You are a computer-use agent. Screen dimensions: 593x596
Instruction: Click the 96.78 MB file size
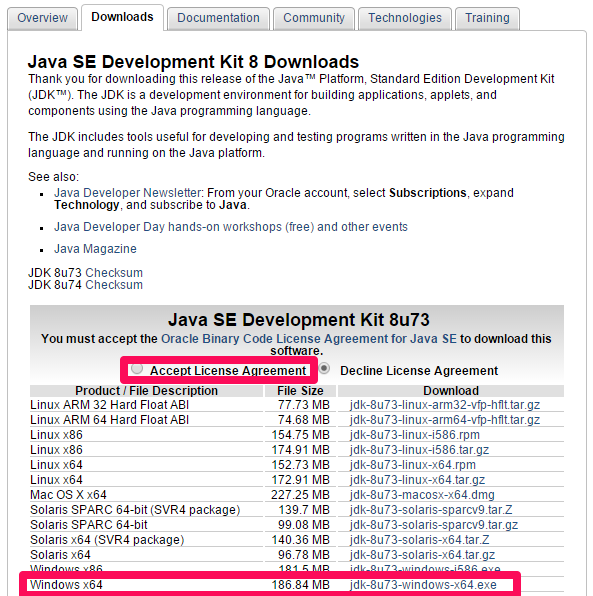(x=304, y=555)
